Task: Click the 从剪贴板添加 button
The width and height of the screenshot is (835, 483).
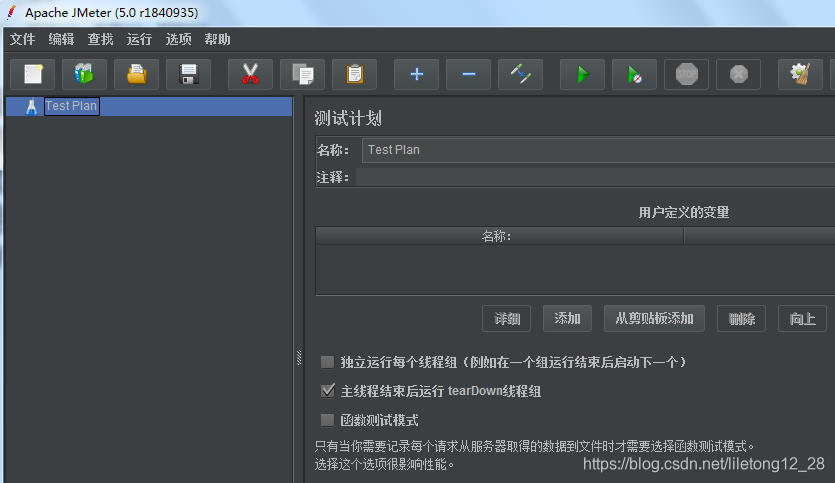Action: [x=654, y=318]
